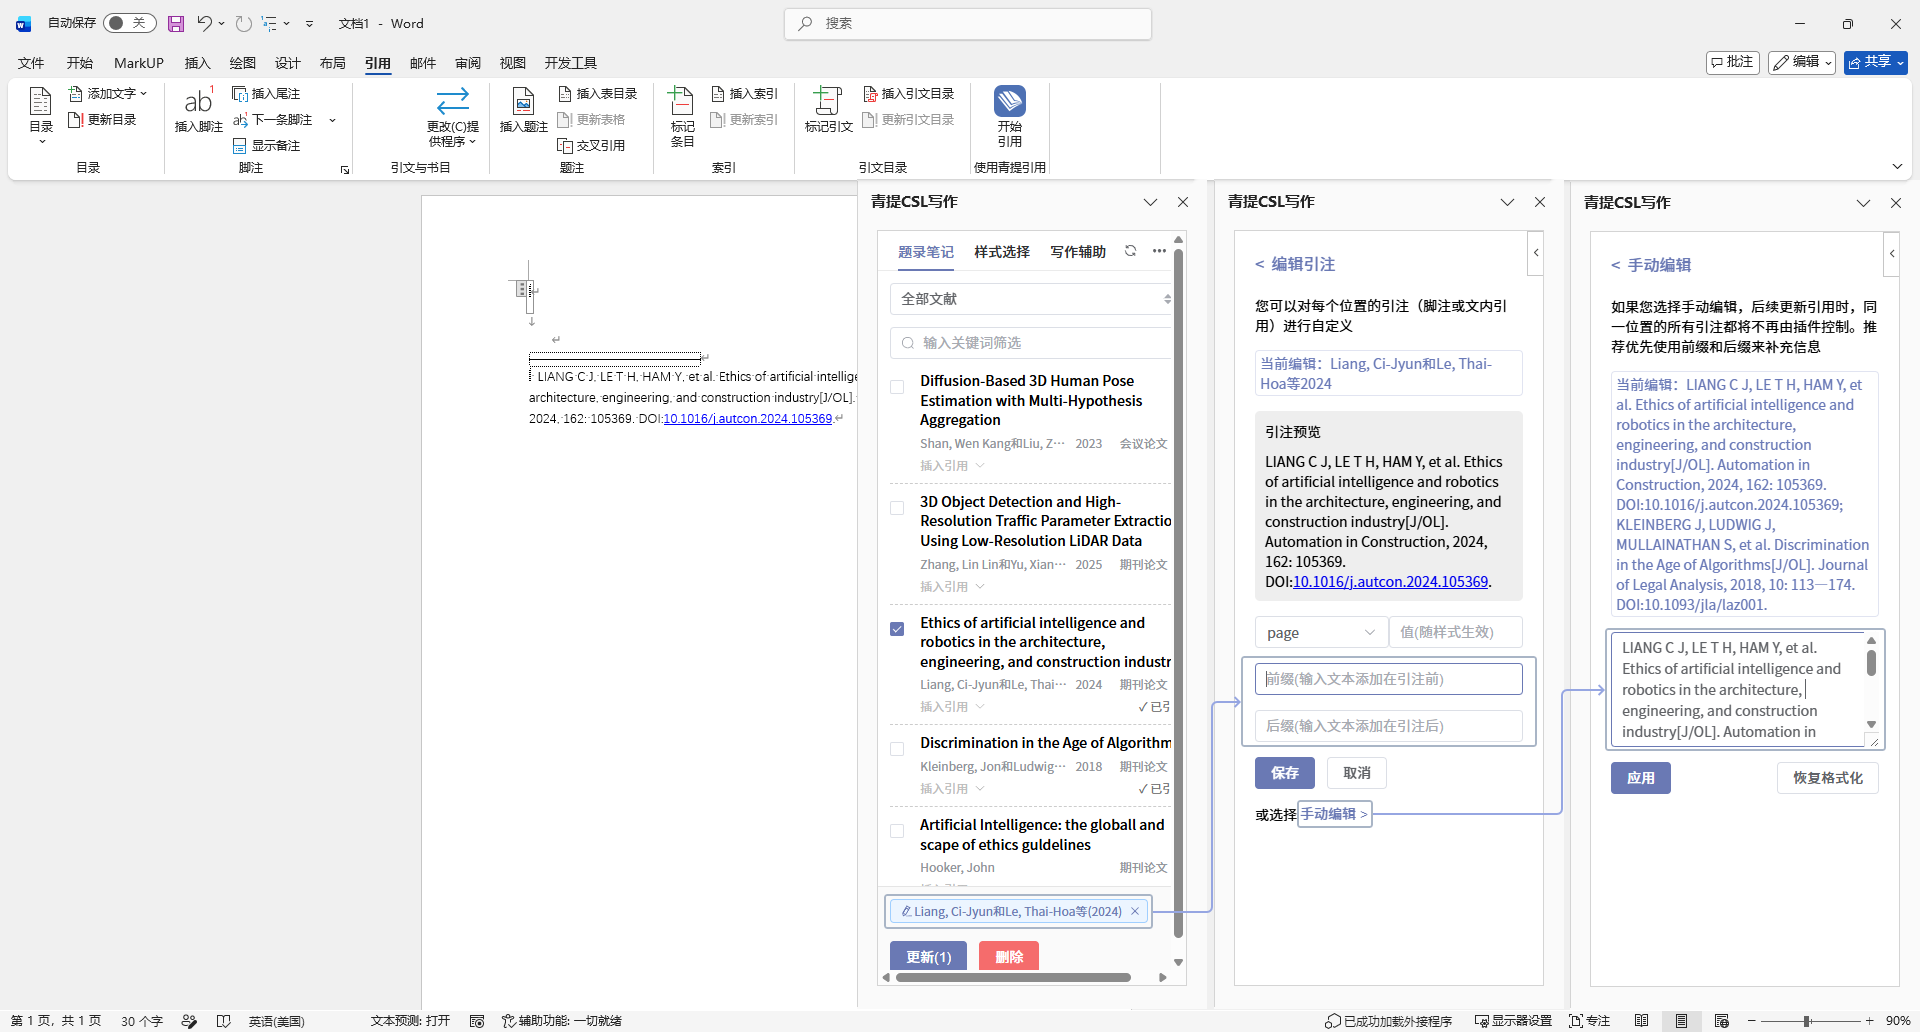Click 显示器设置 in status bar
Image resolution: width=1920 pixels, height=1032 pixels.
(x=1513, y=1021)
